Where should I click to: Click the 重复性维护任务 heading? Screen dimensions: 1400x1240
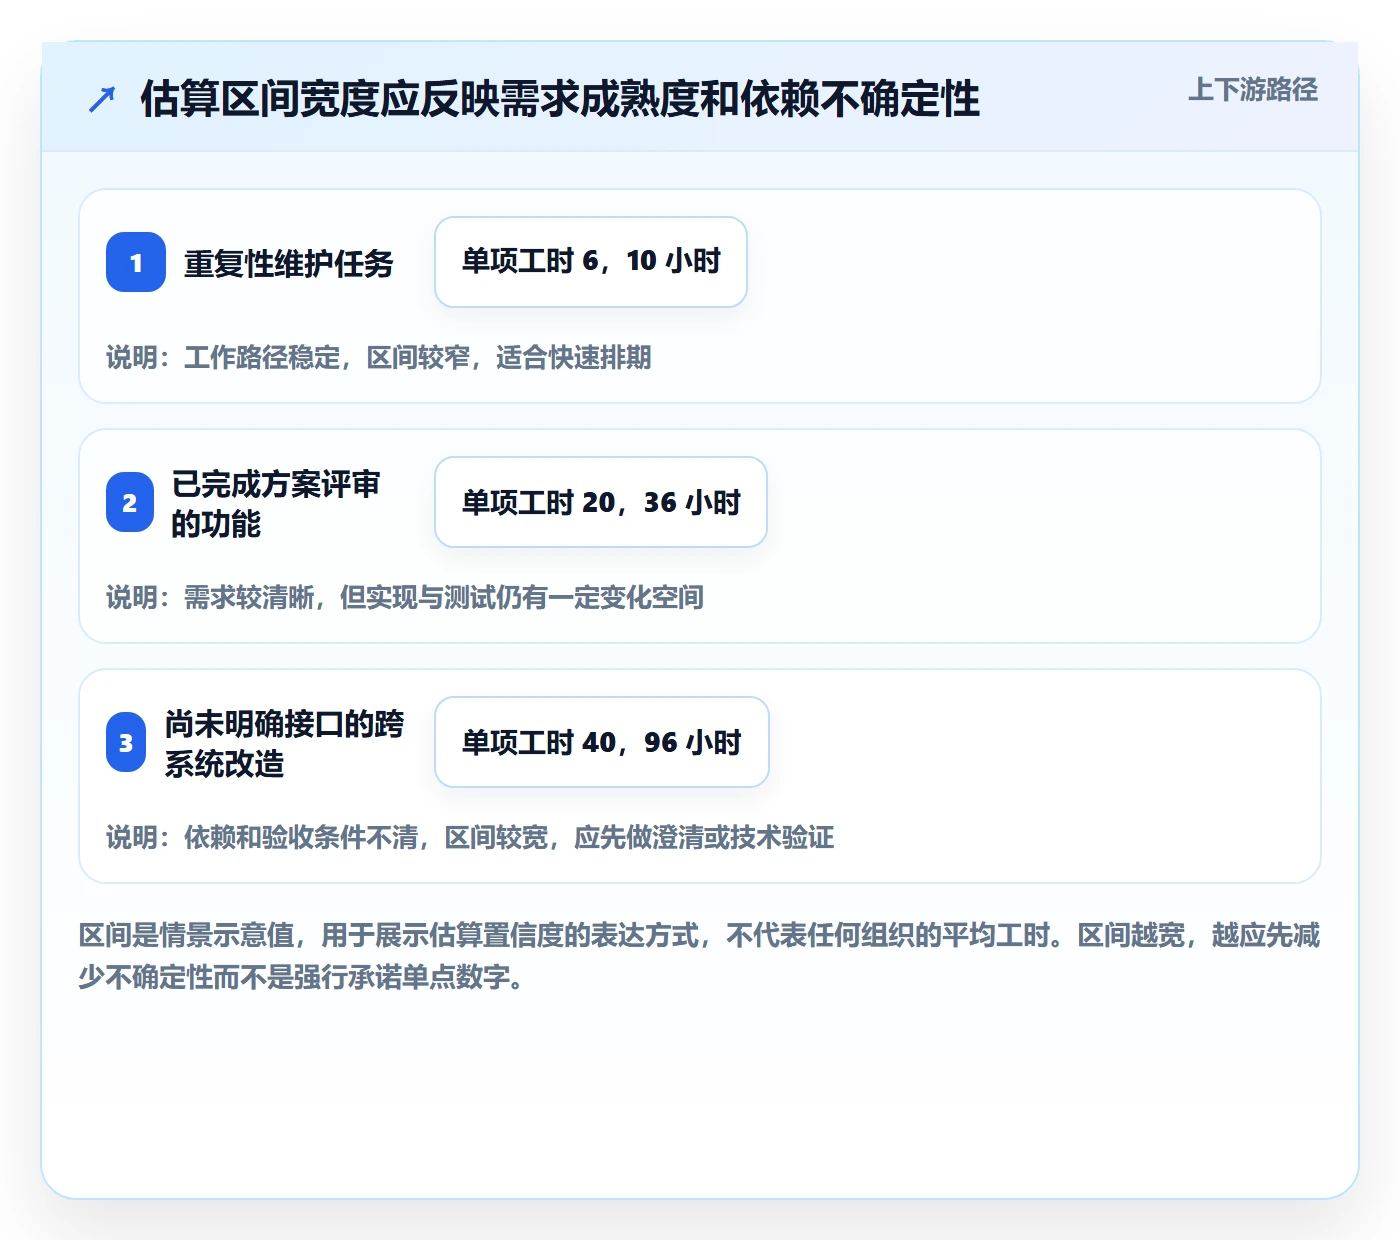pos(289,263)
